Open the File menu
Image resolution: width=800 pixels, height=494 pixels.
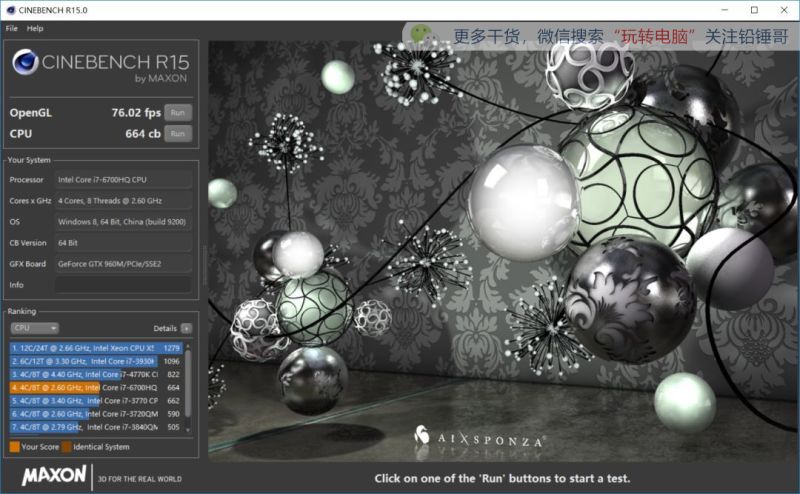[x=11, y=29]
